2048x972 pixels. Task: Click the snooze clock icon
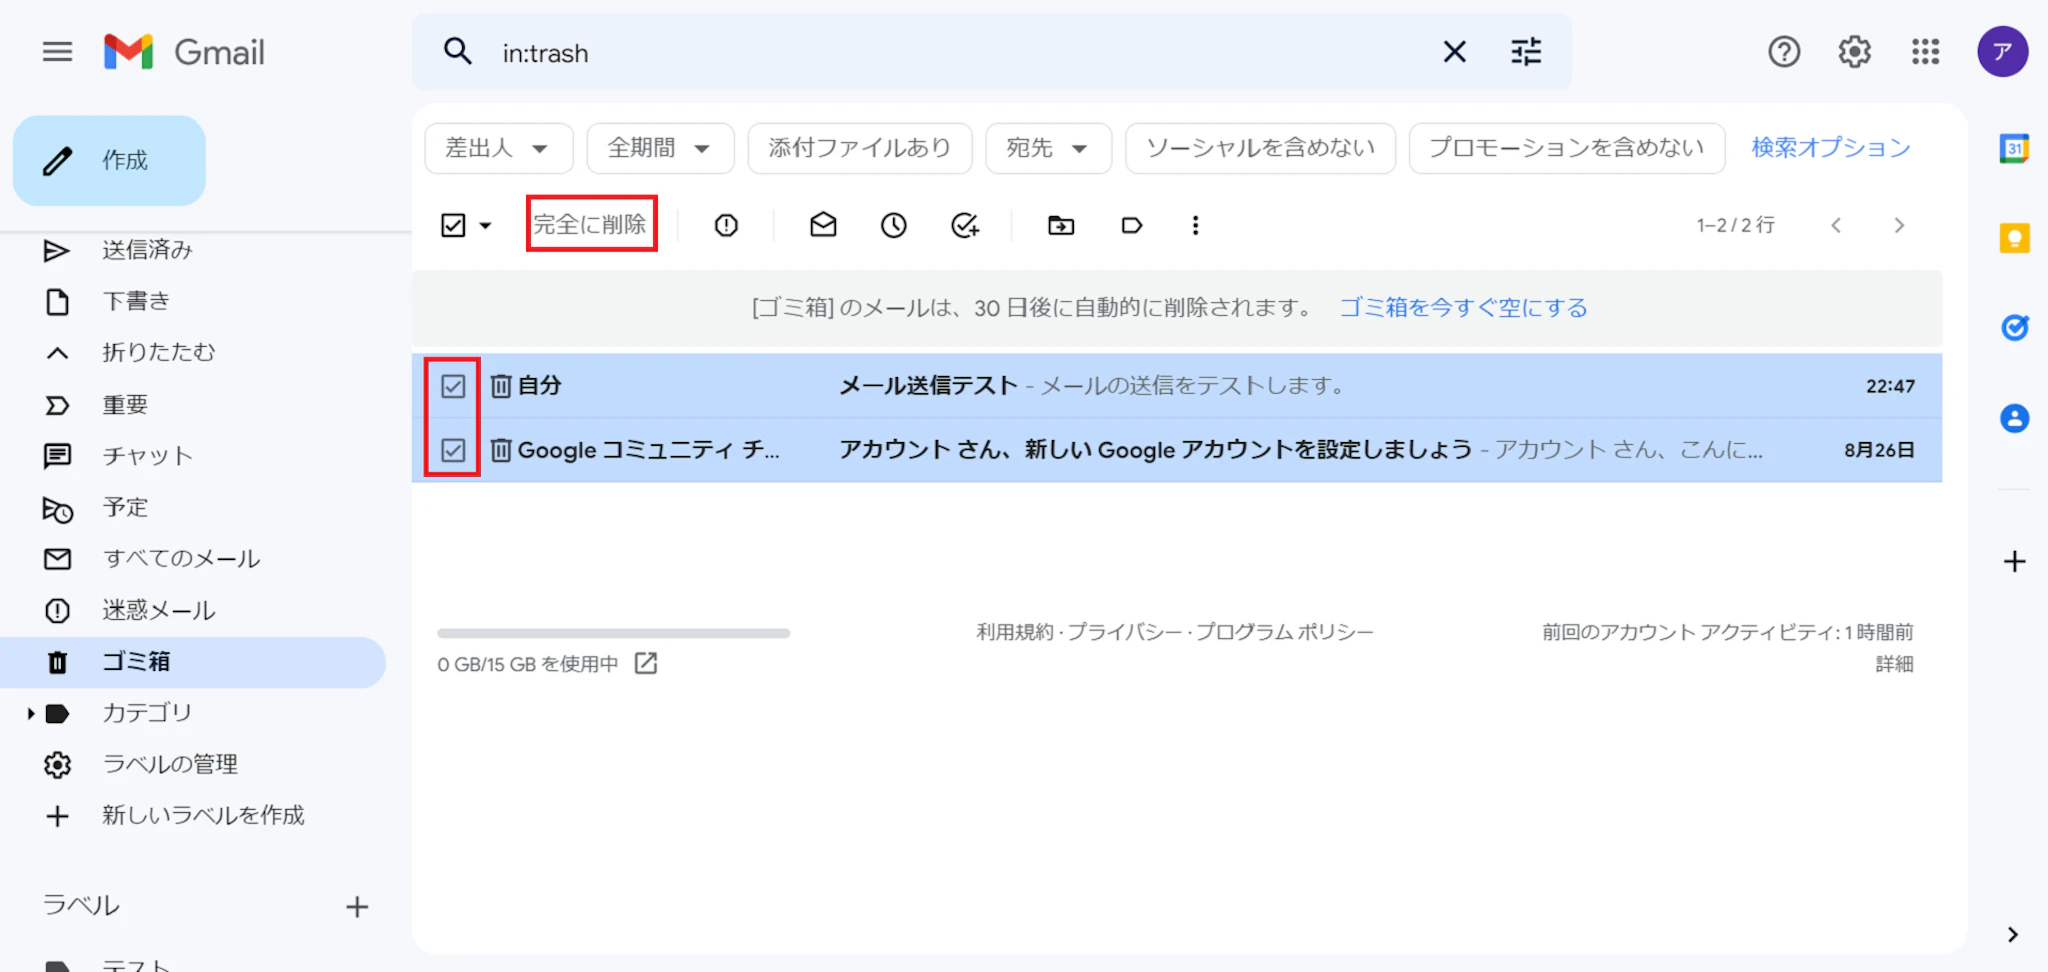893,225
